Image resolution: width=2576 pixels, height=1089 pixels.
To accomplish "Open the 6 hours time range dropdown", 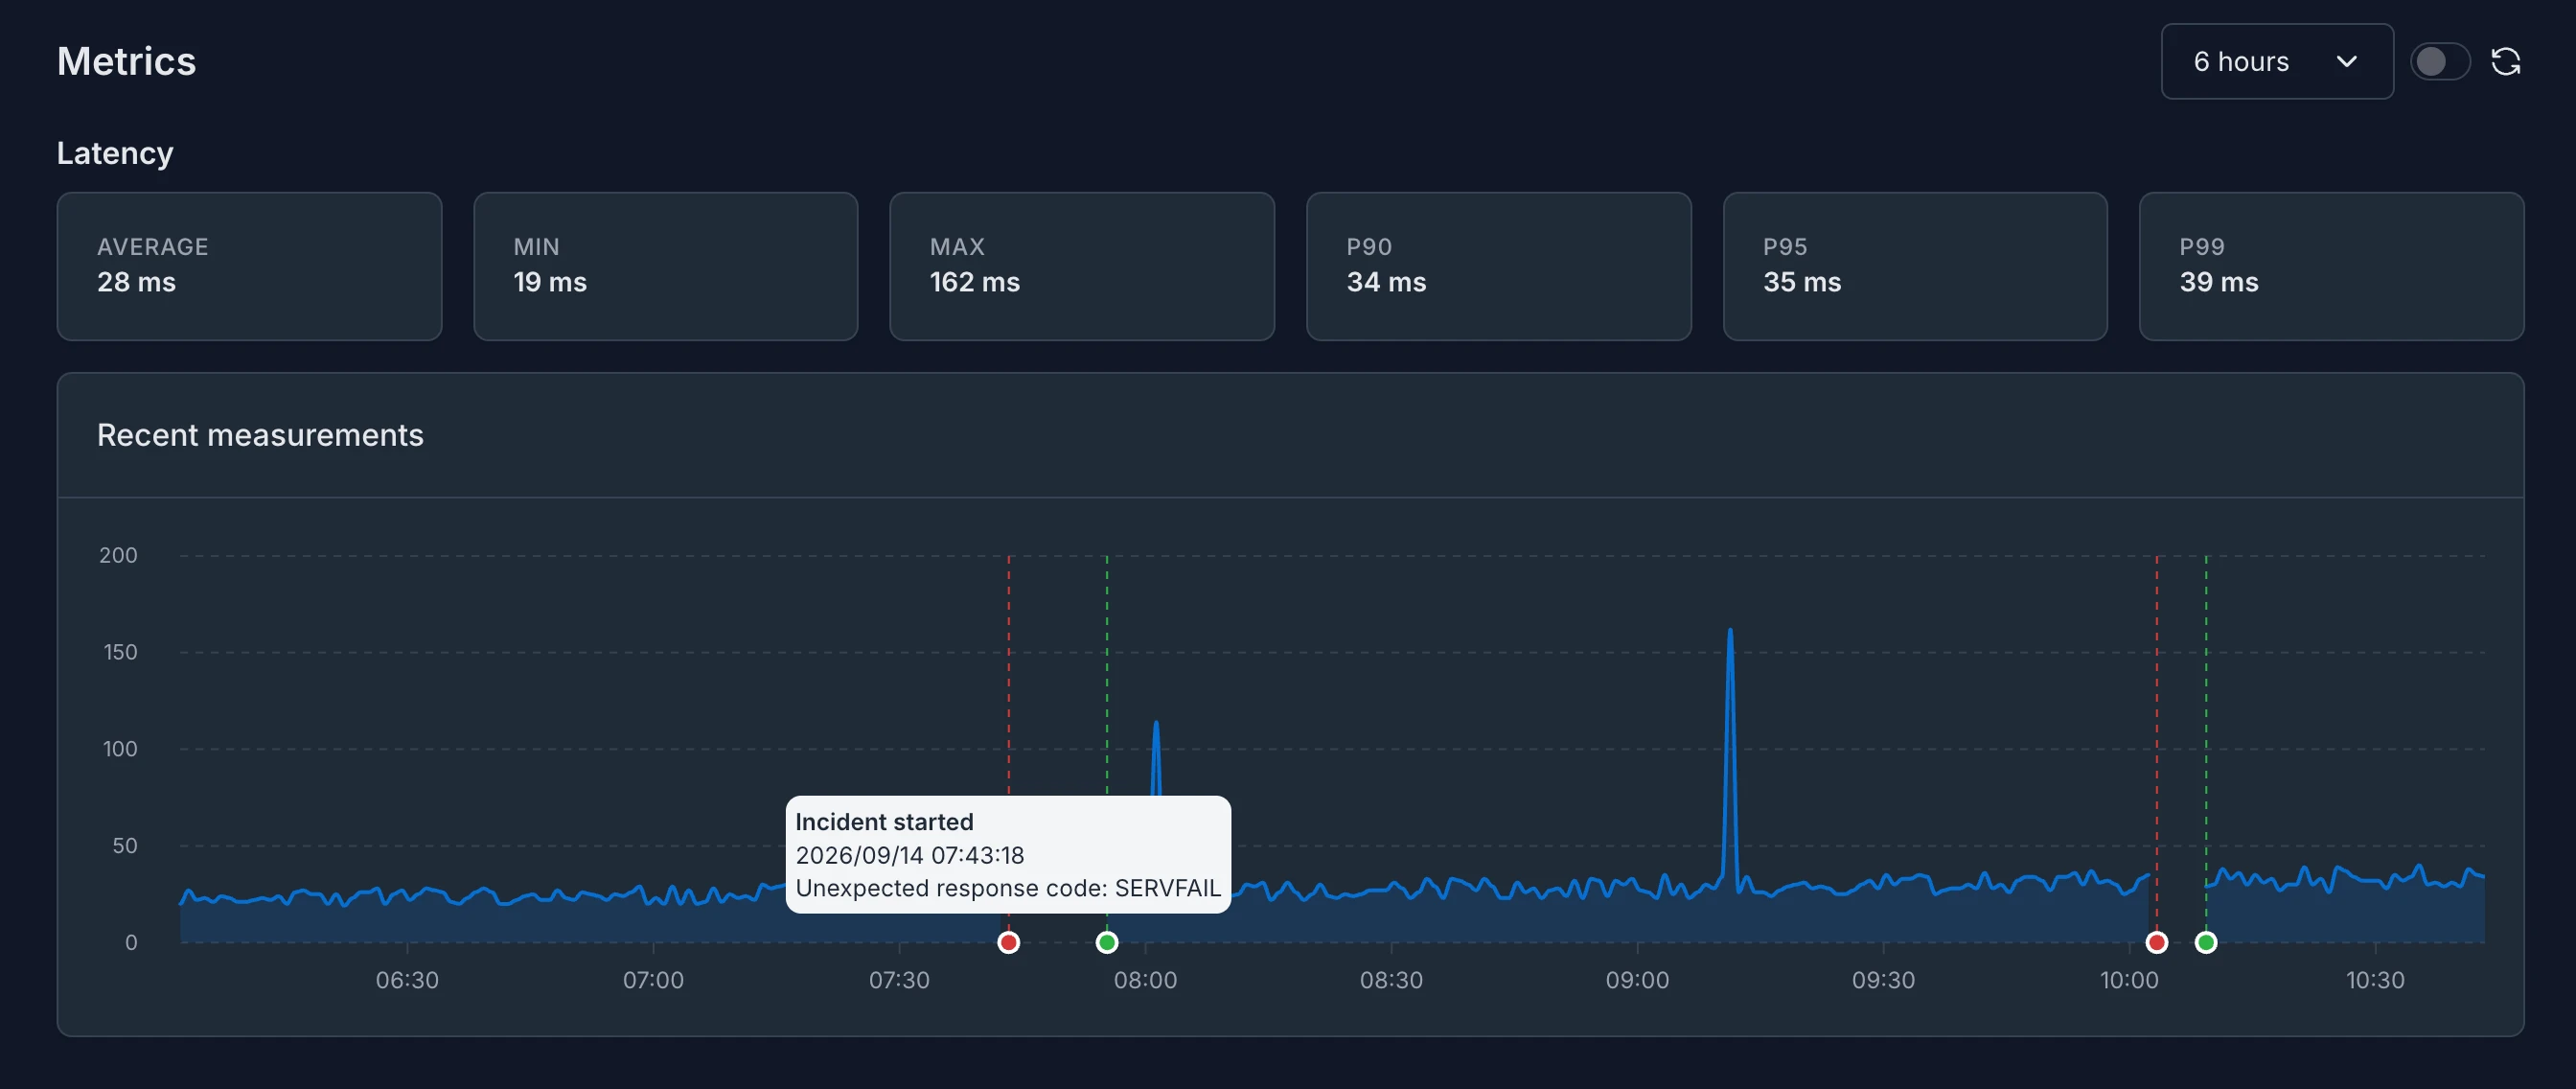I will tap(2277, 62).
